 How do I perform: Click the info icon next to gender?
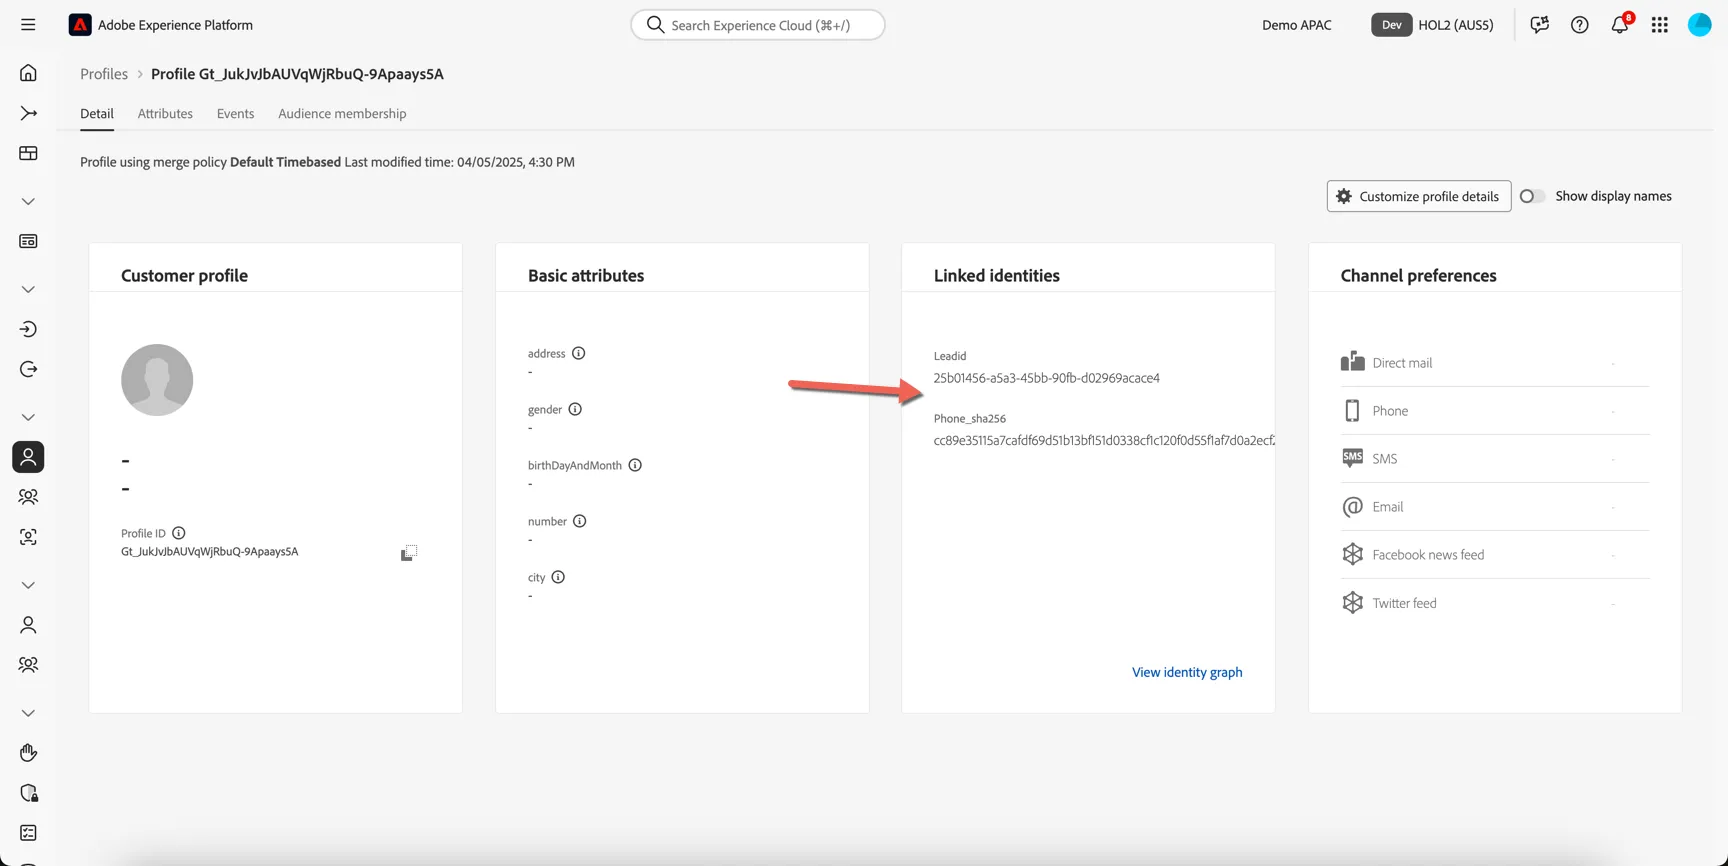(575, 409)
